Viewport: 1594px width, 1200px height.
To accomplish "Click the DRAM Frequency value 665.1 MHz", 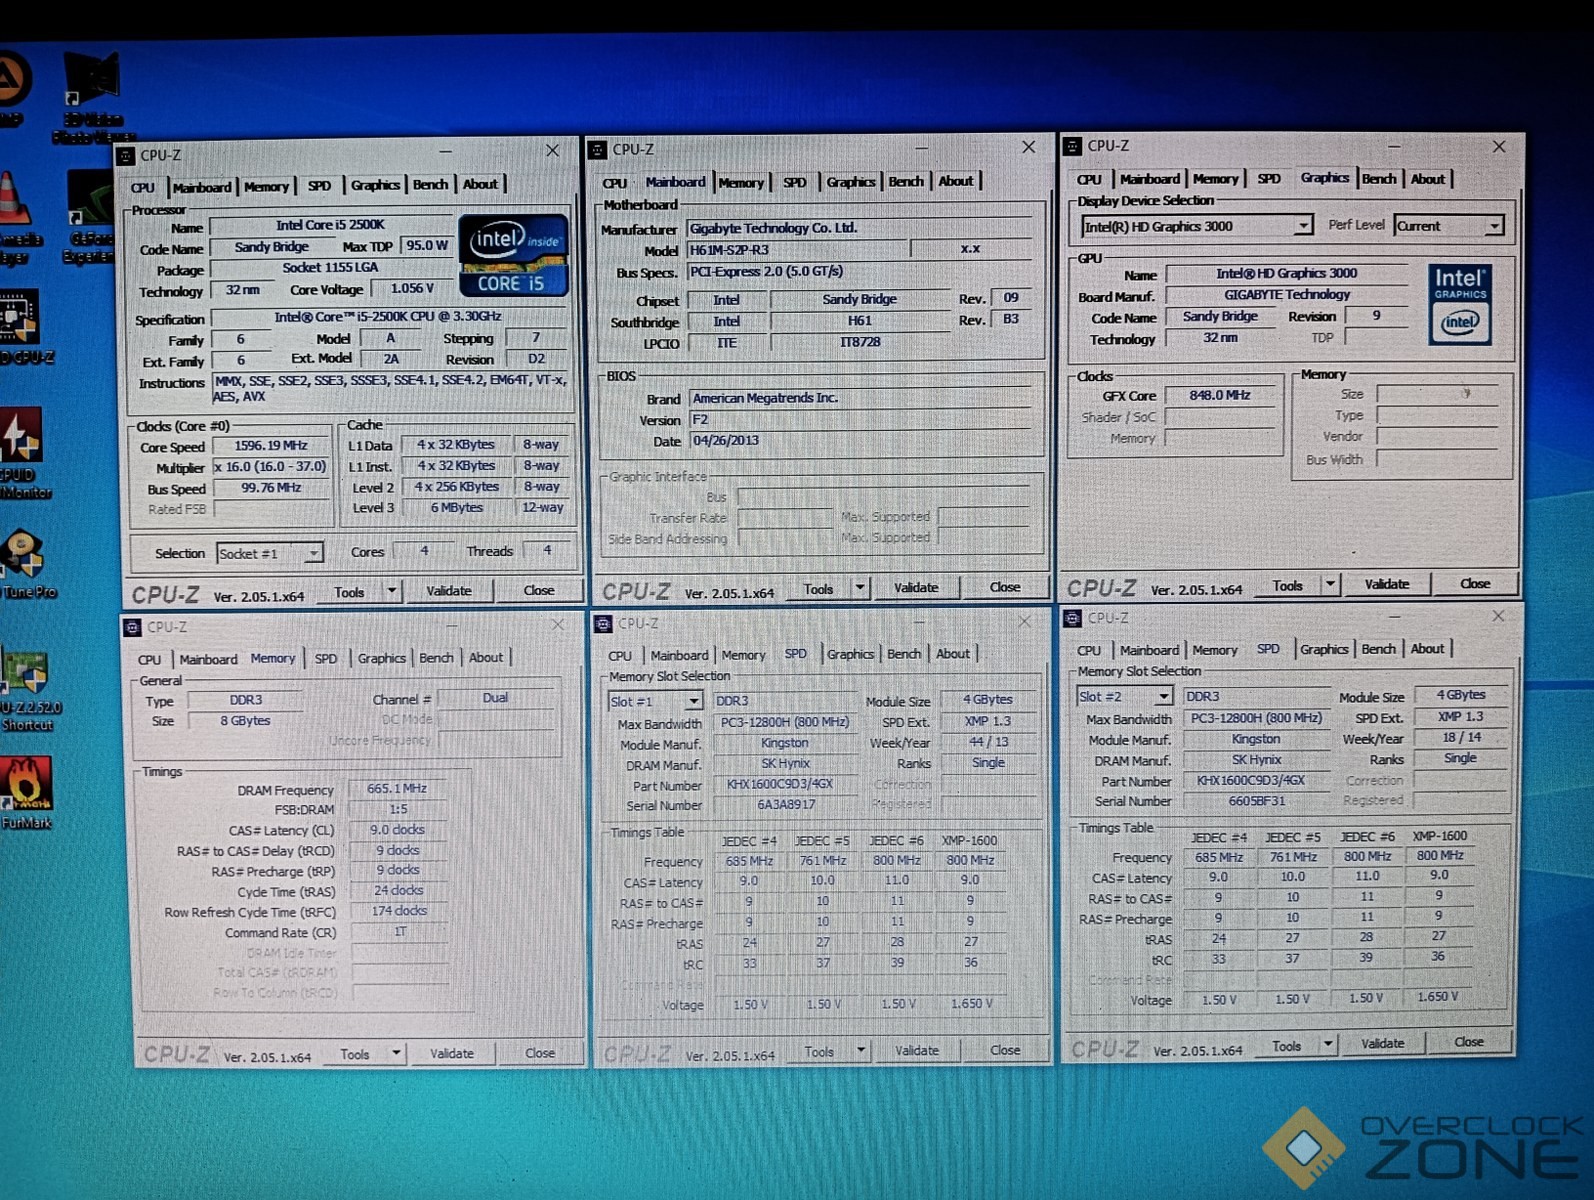I will pos(397,788).
